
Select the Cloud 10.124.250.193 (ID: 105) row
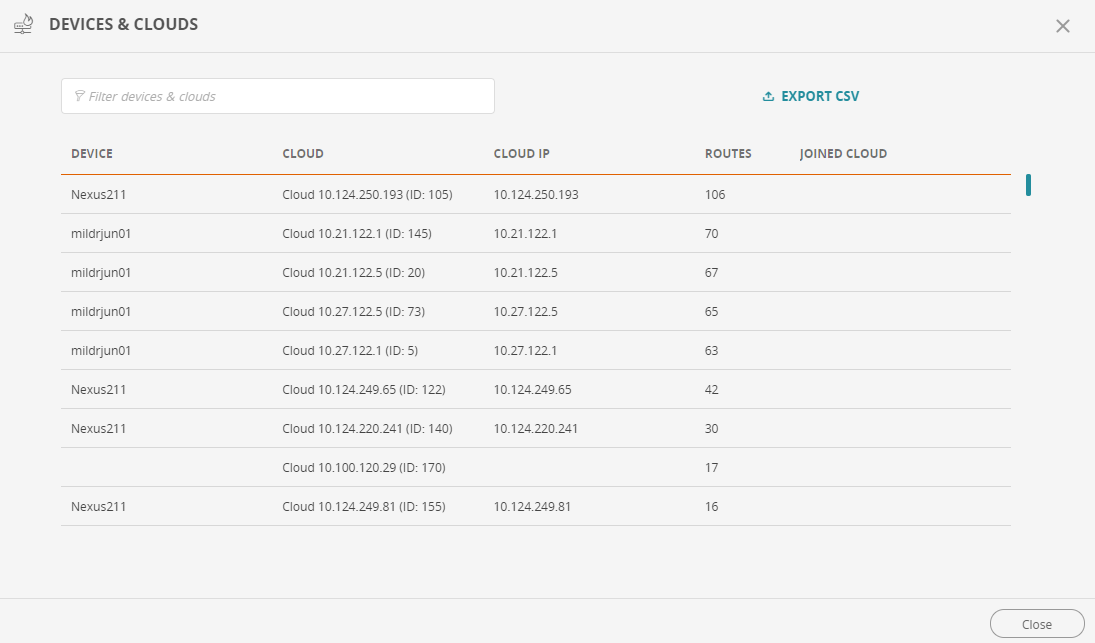[367, 195]
